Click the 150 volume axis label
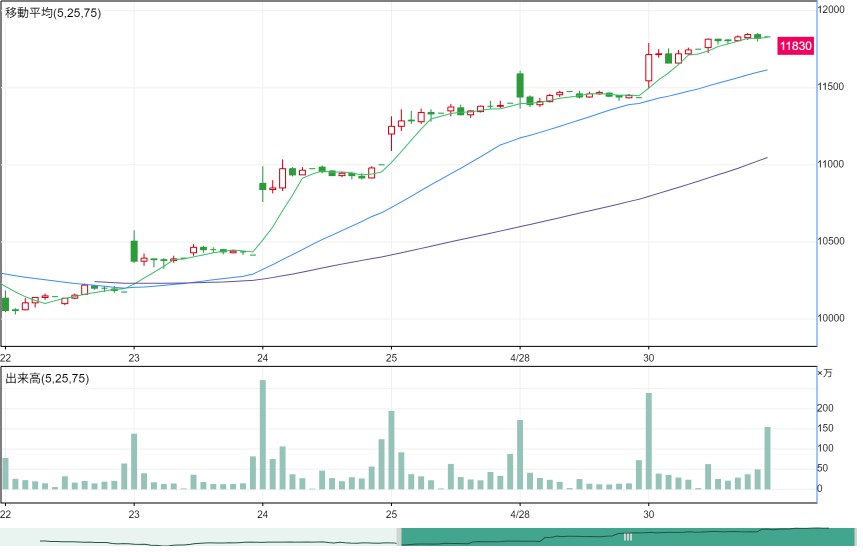Image resolution: width=863 pixels, height=552 pixels. [x=825, y=428]
